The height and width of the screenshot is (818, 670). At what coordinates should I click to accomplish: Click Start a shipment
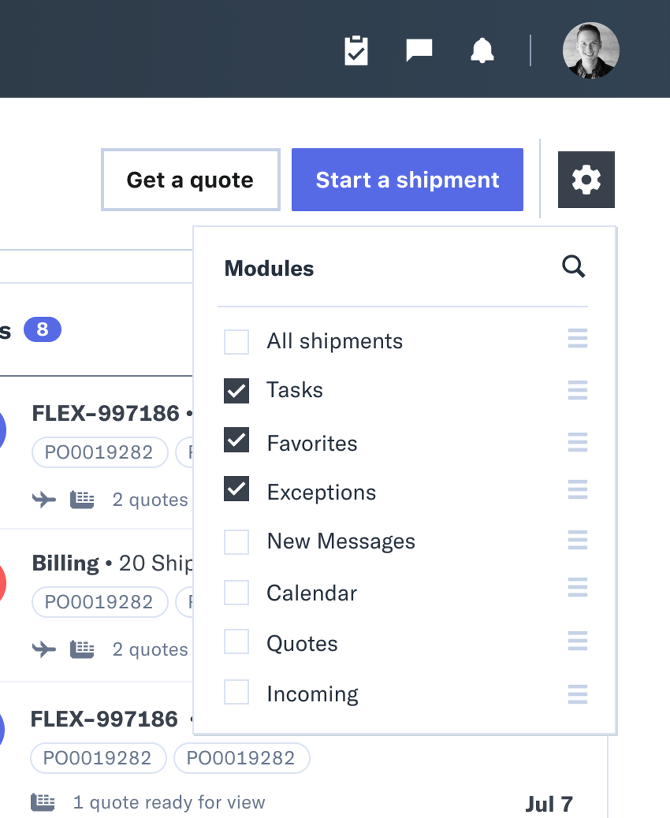tap(407, 179)
